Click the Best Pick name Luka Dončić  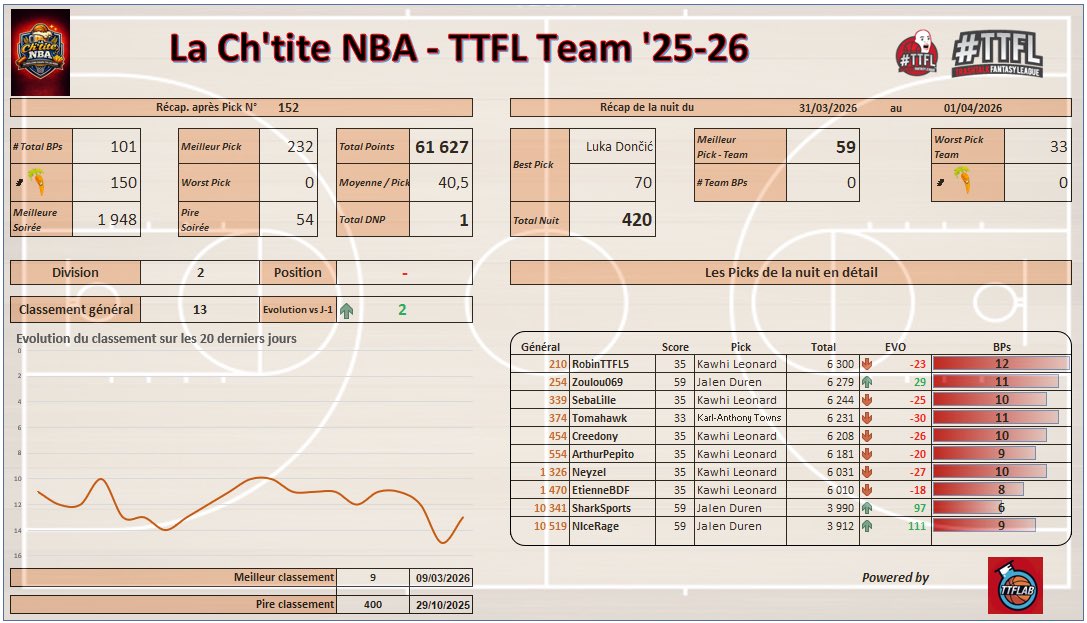tap(619, 146)
